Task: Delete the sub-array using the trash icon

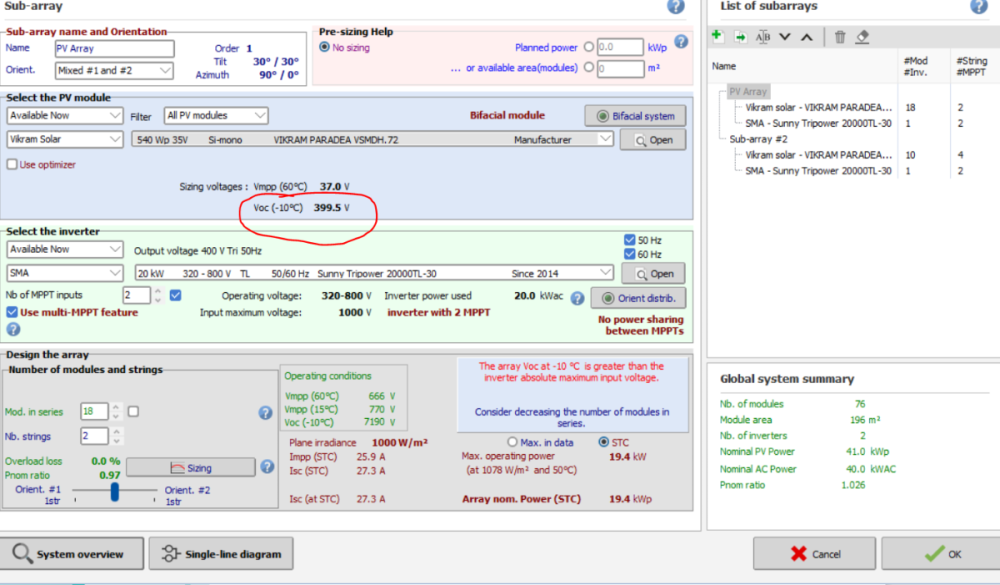Action: click(x=840, y=37)
